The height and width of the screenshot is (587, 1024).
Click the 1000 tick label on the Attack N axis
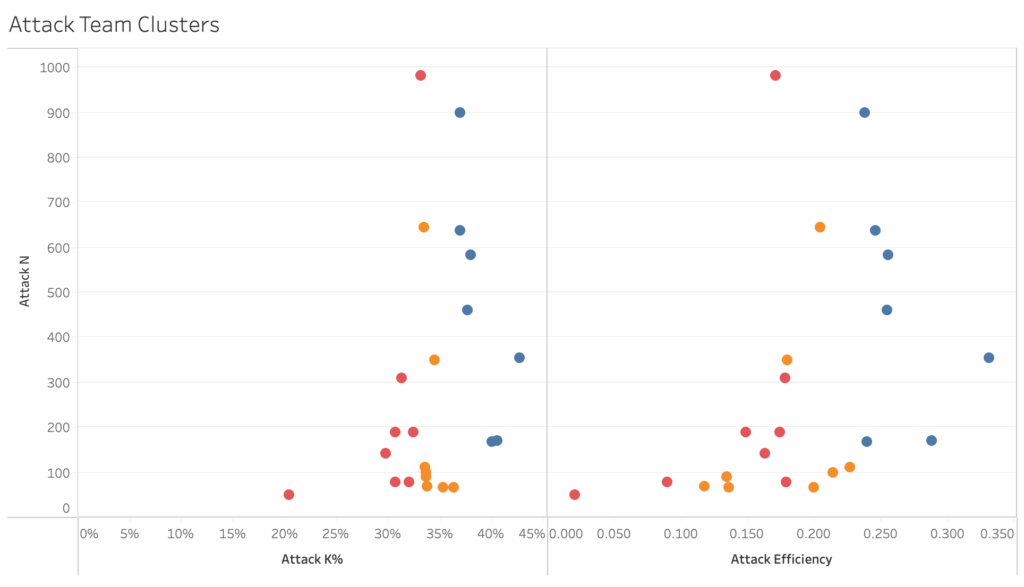click(55, 68)
